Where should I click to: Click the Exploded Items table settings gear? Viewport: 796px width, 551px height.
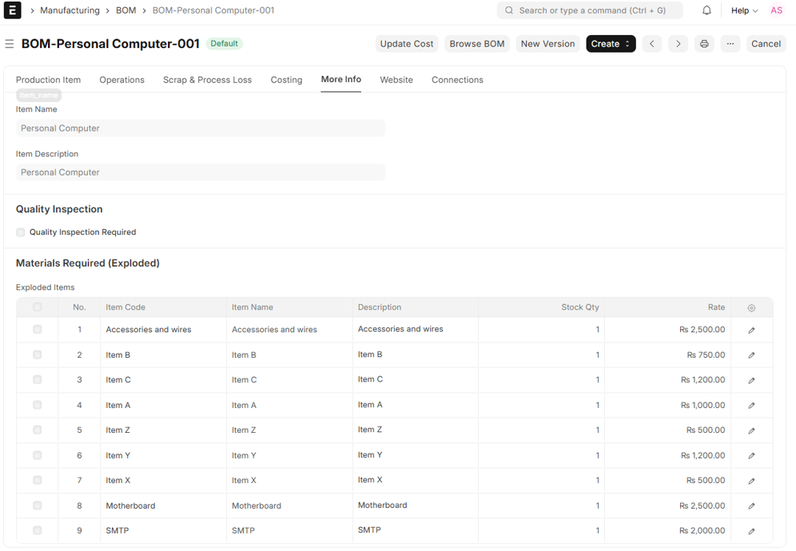pyautogui.click(x=752, y=308)
